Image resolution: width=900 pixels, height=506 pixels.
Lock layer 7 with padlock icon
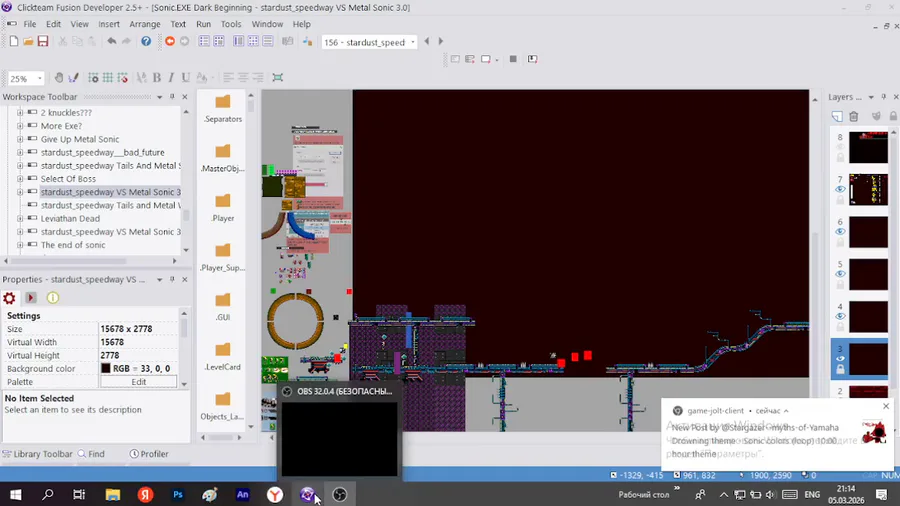click(840, 200)
